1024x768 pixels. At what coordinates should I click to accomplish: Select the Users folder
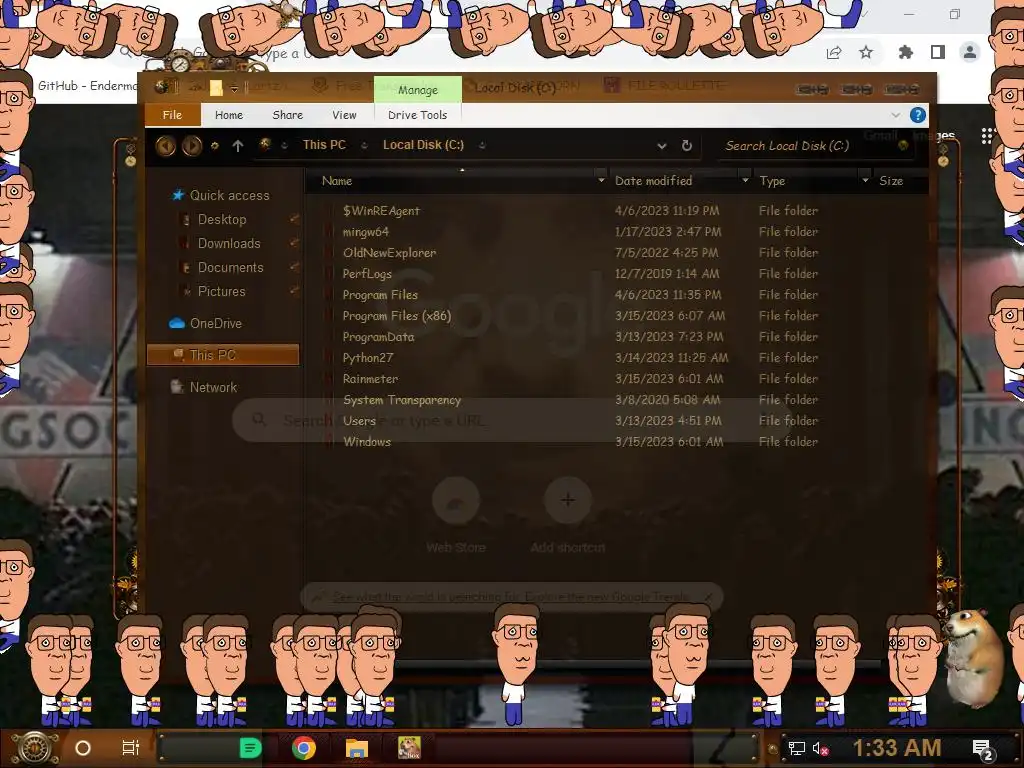pos(359,421)
